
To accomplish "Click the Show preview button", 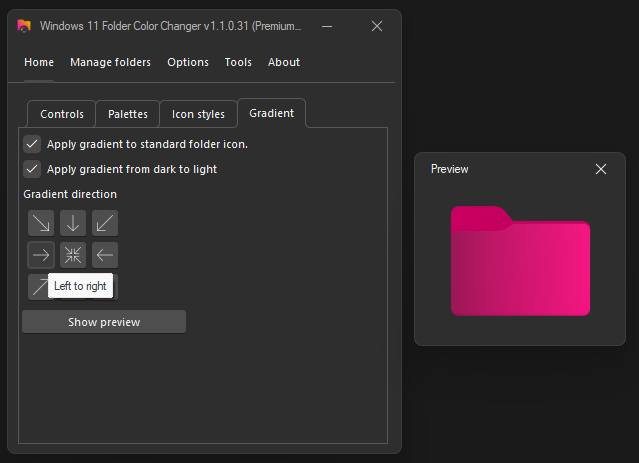I will pyautogui.click(x=104, y=322).
